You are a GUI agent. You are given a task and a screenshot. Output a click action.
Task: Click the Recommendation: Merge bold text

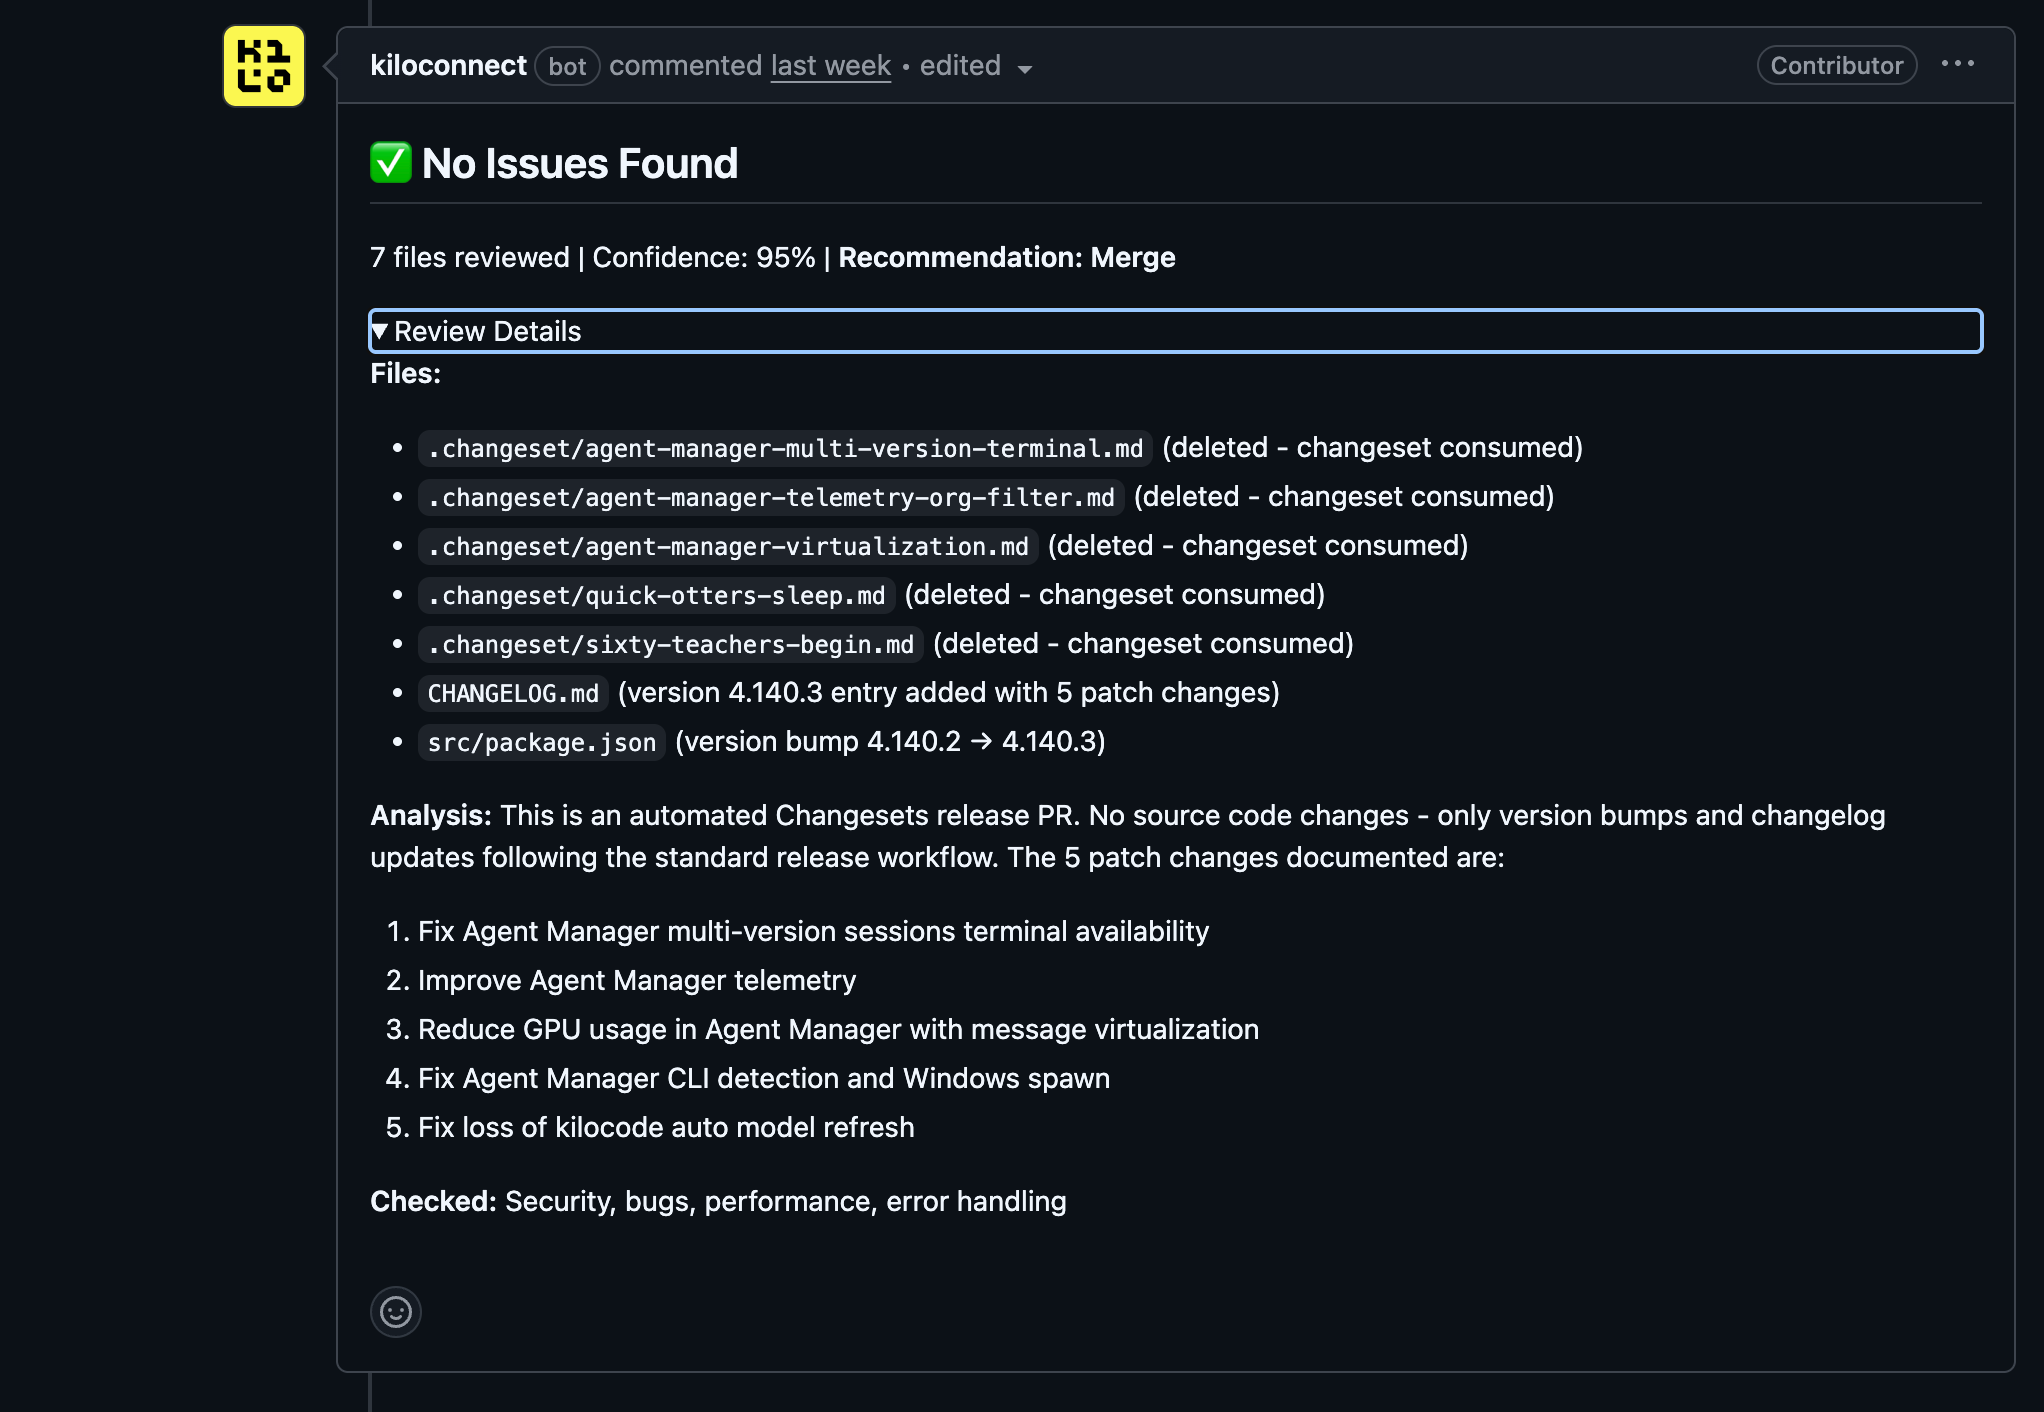pos(1006,258)
